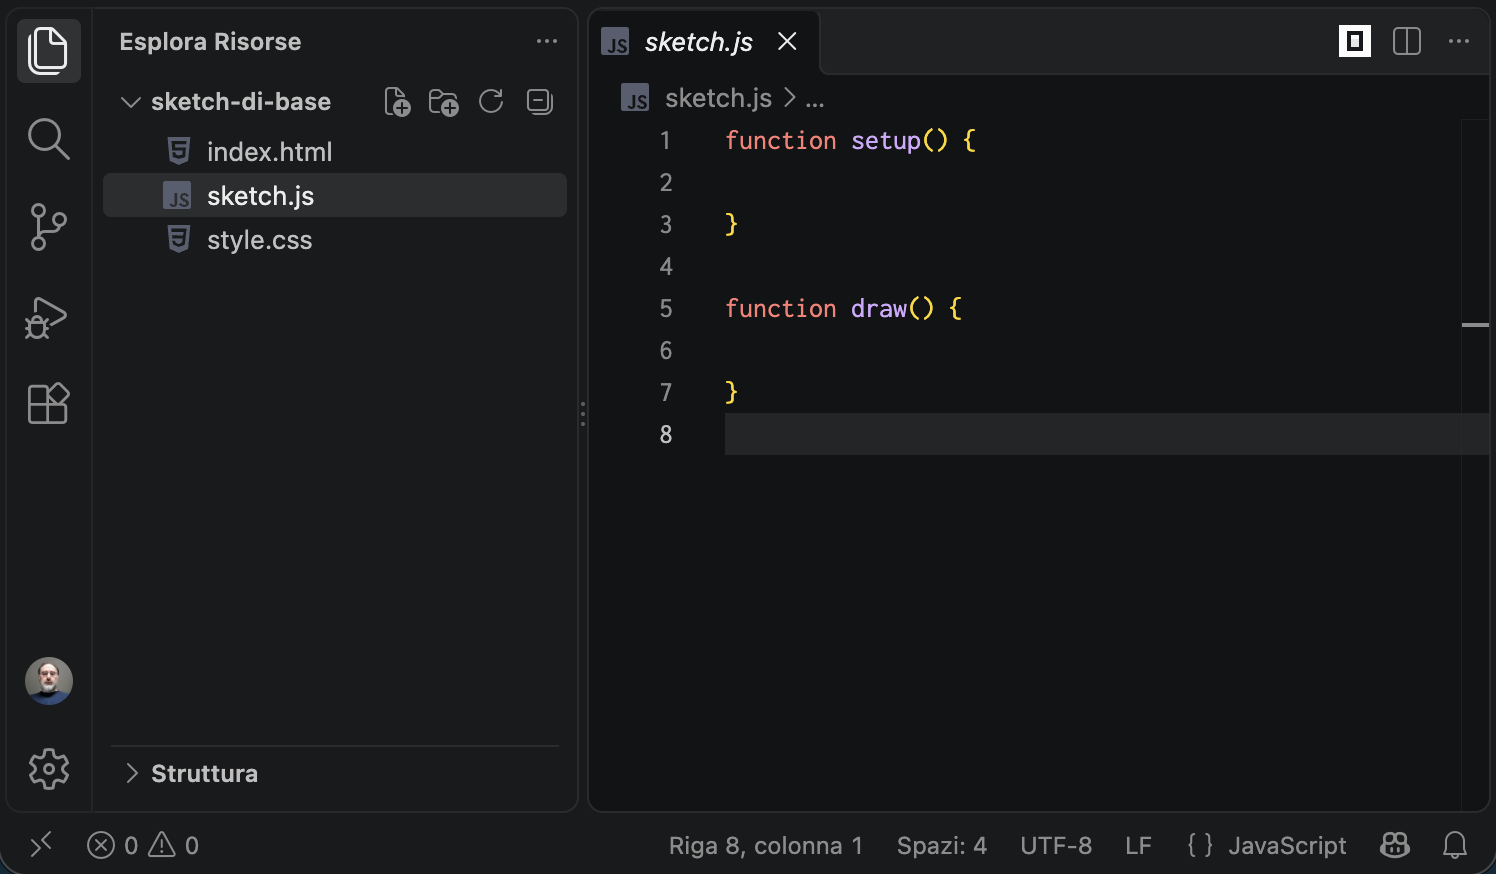Change indentation via Spazi: 4
Viewport: 1496px width, 874px height.
tap(942, 846)
